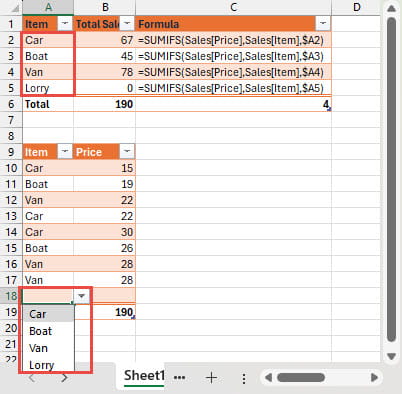Open the more sheets ellipsis button
Viewport: 402px width, 394px height.
180,377
